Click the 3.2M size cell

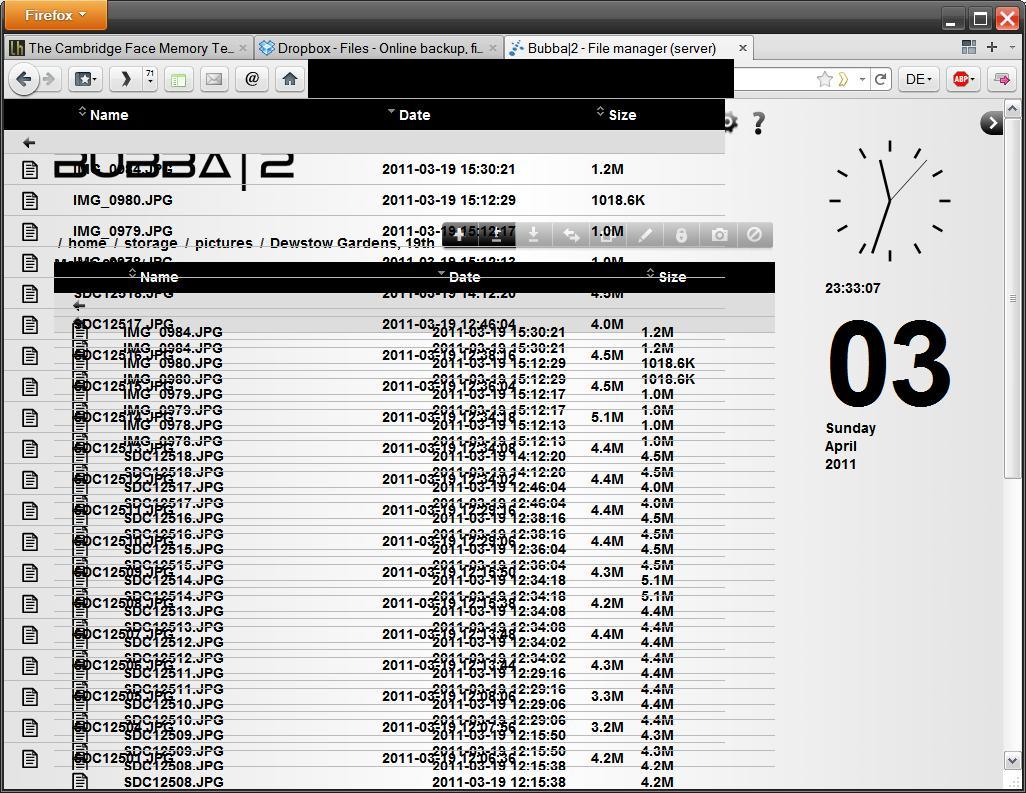click(x=607, y=727)
